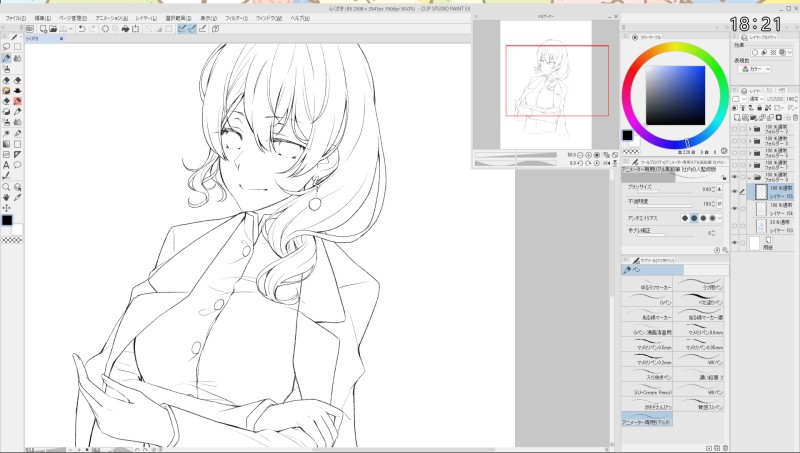Select SU-Cream Pencil sub tool
Screen dimensions: 800x453
(647, 390)
